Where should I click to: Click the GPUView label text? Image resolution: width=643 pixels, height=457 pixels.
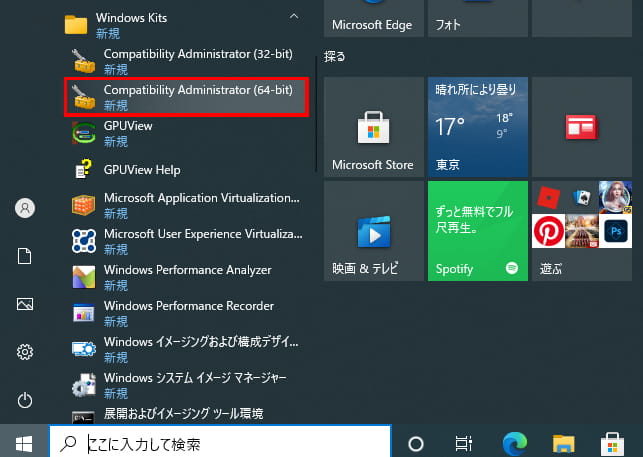128,126
